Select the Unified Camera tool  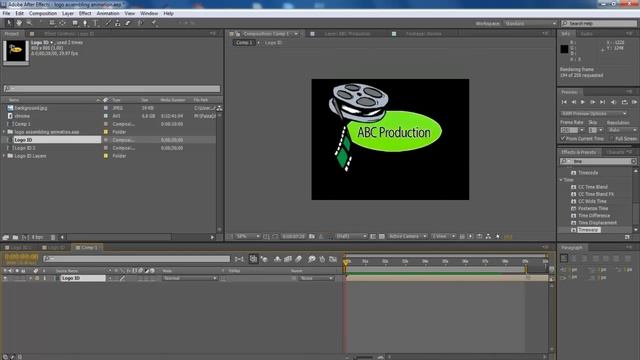[52, 23]
